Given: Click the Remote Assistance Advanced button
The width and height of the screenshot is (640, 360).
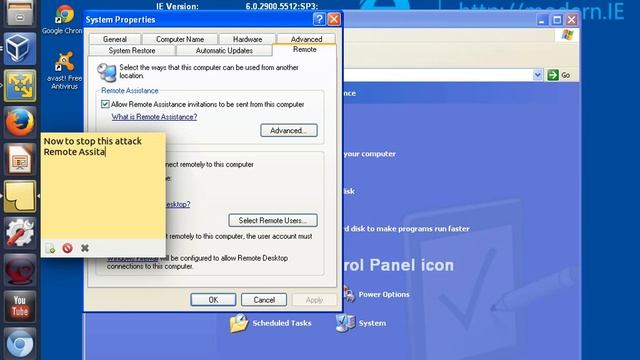Looking at the screenshot, I should click(x=289, y=131).
